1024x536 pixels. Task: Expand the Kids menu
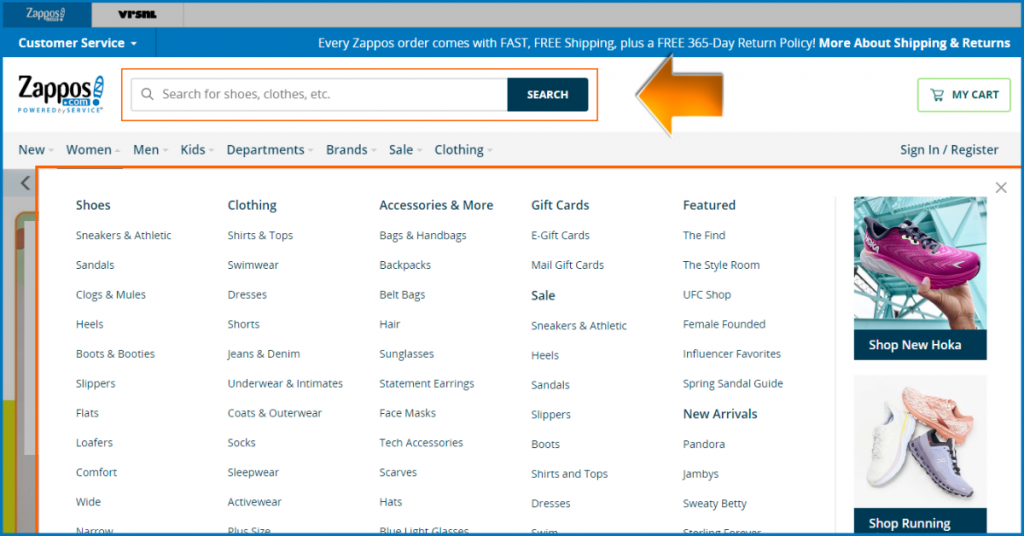[x=197, y=150]
